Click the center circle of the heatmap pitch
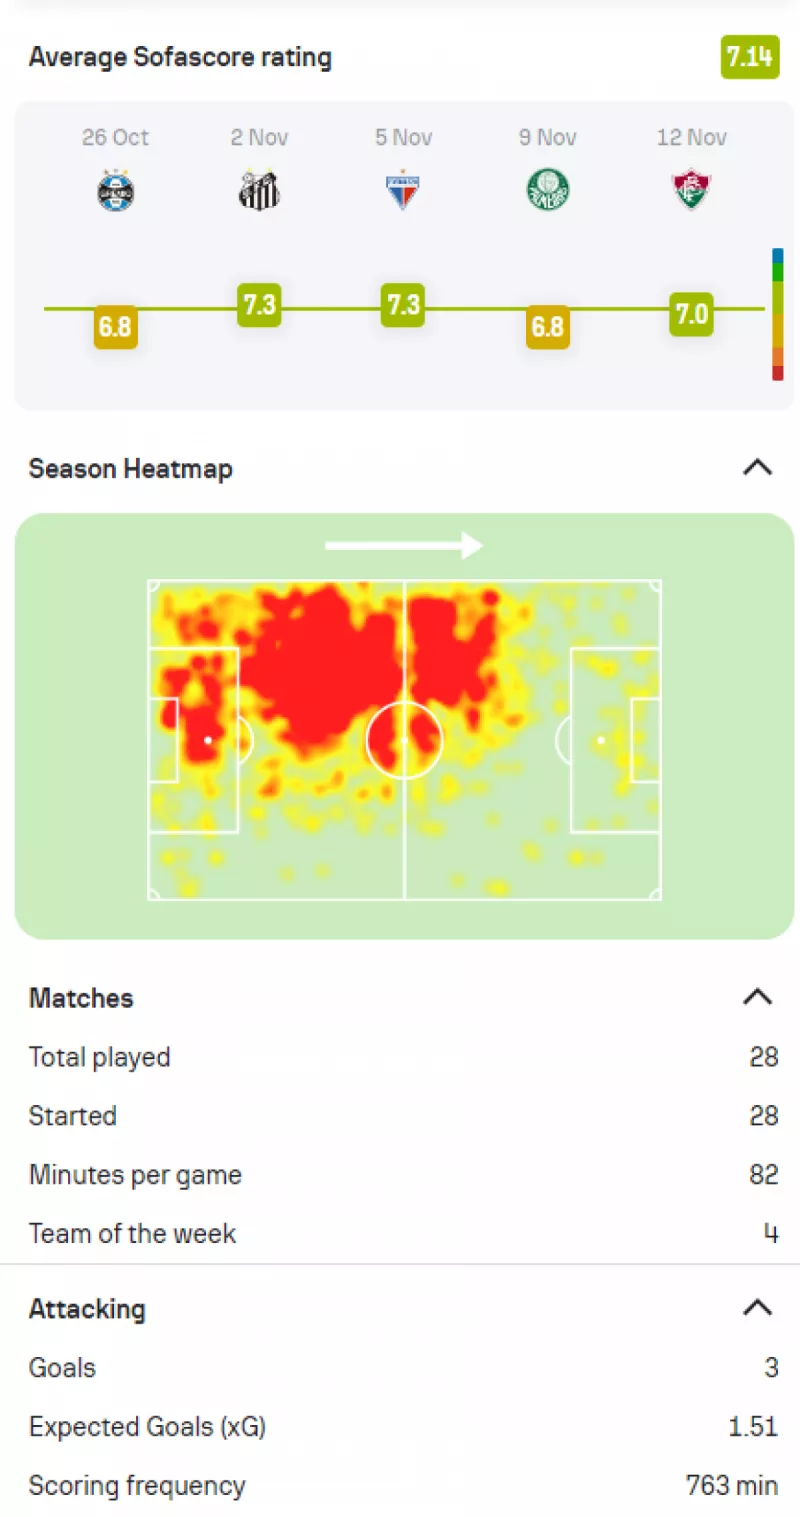 point(404,740)
